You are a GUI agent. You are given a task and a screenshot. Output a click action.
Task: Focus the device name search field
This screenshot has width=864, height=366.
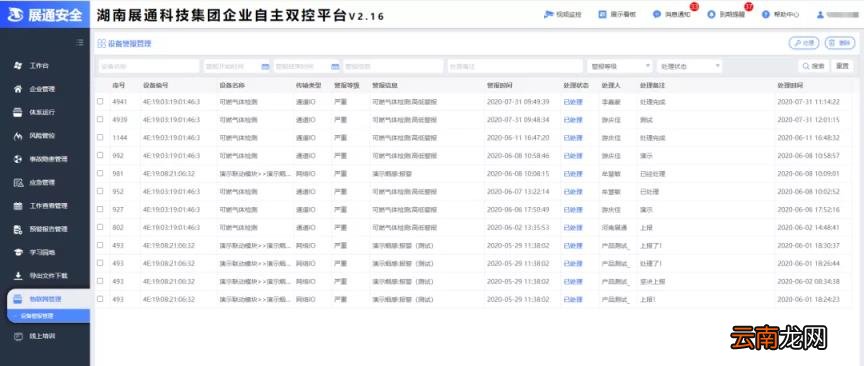(149, 66)
